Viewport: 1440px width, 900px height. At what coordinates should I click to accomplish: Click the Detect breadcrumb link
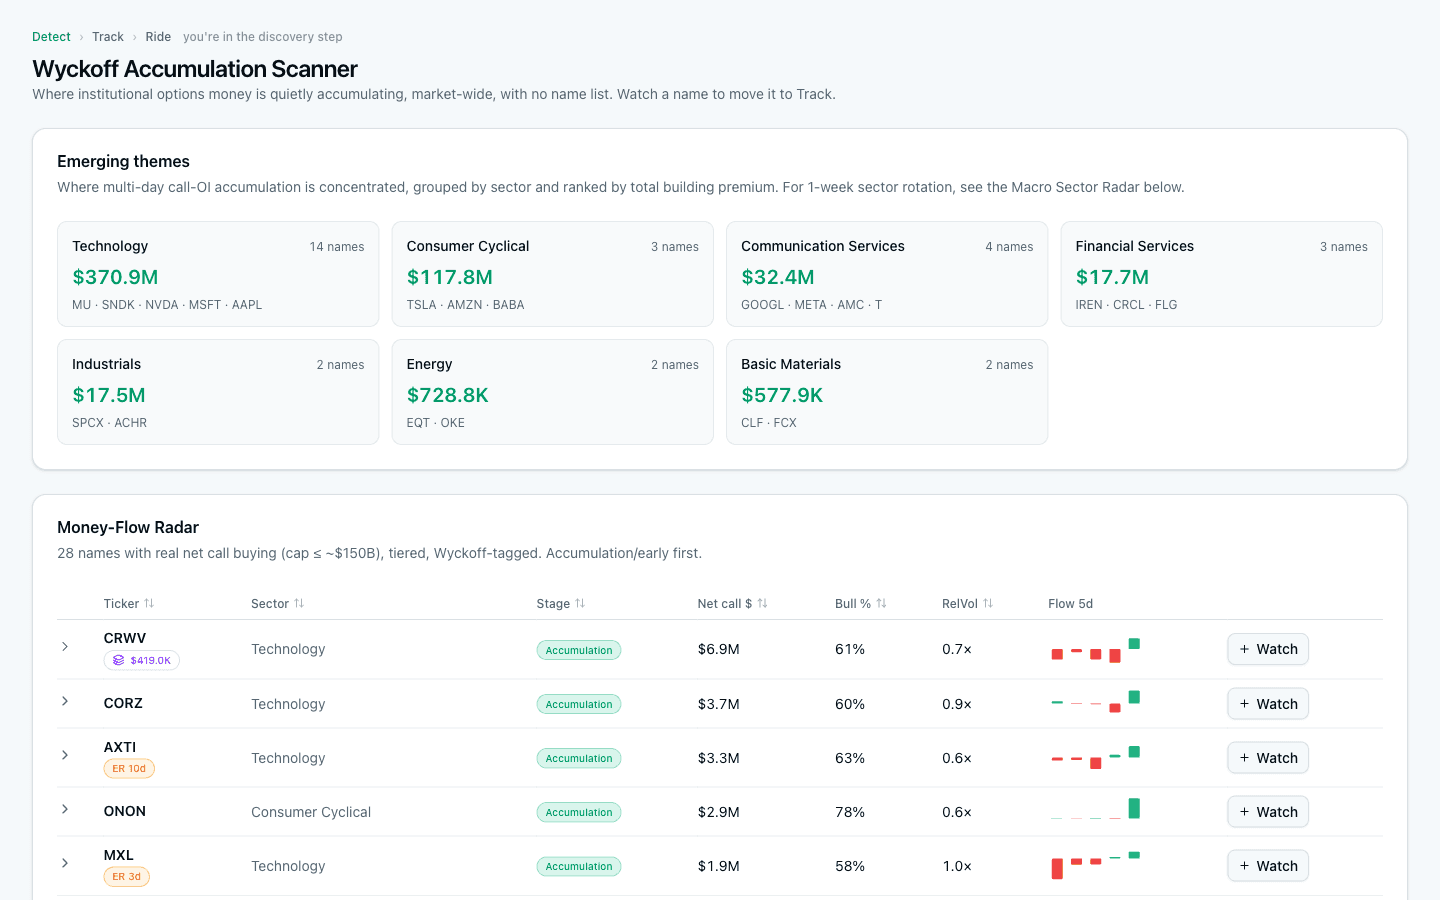click(51, 37)
